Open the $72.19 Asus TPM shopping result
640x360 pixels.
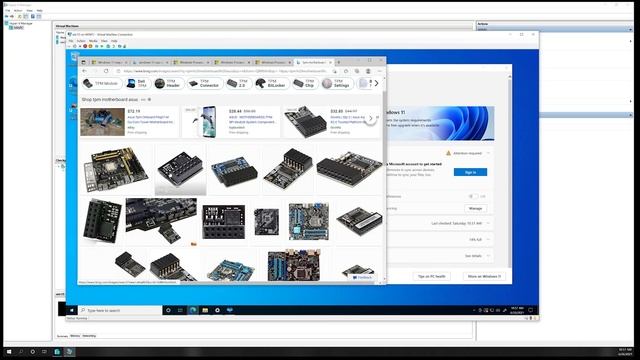[130, 121]
